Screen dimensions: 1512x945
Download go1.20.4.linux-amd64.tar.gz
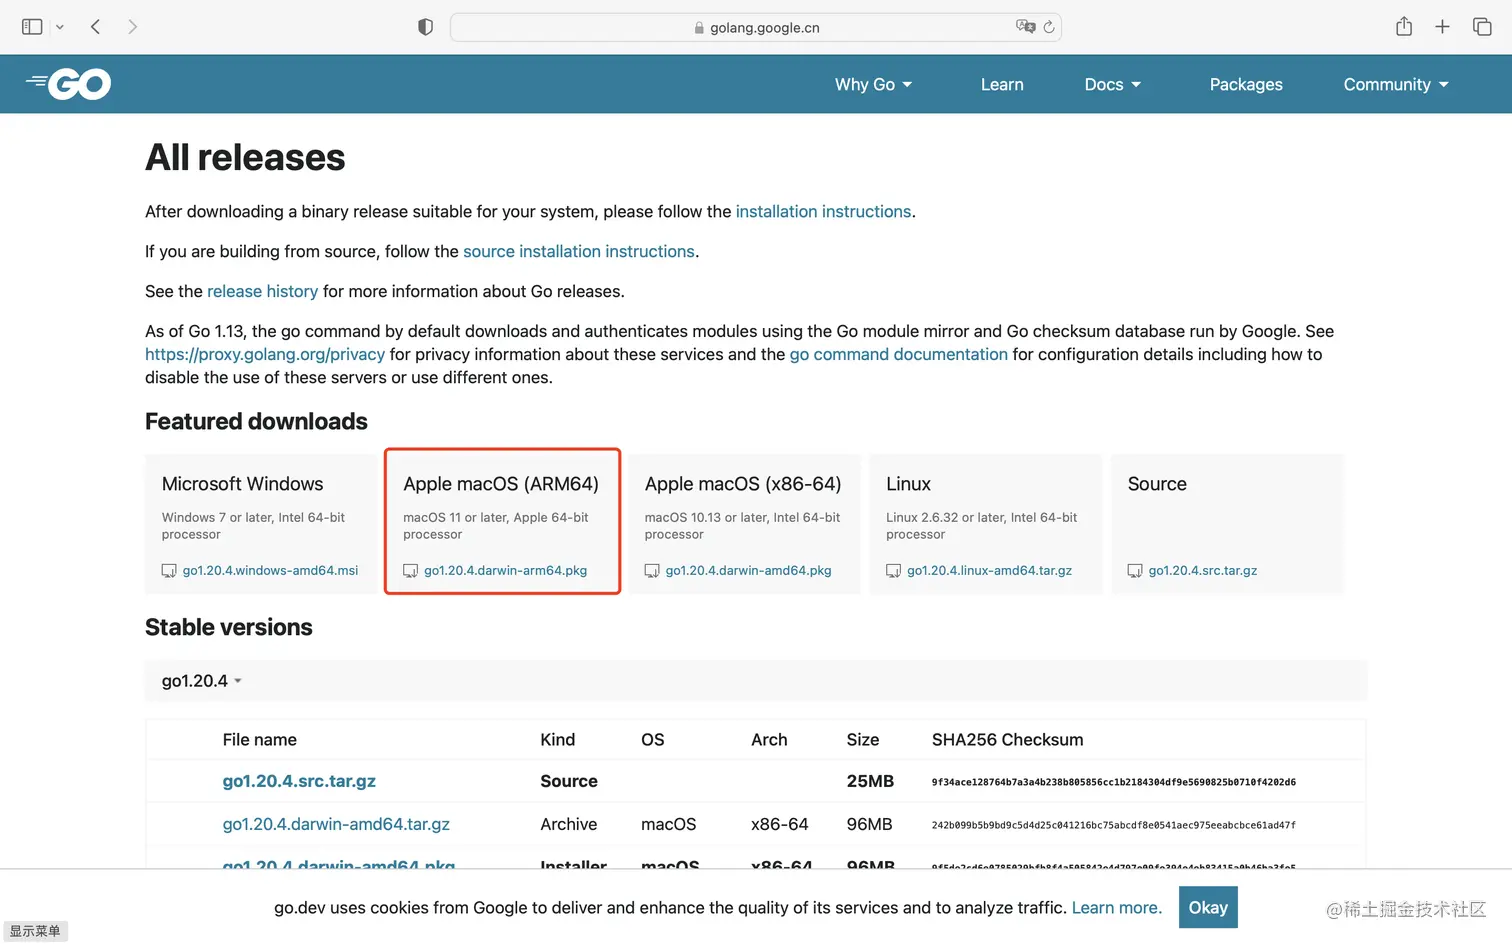point(989,571)
